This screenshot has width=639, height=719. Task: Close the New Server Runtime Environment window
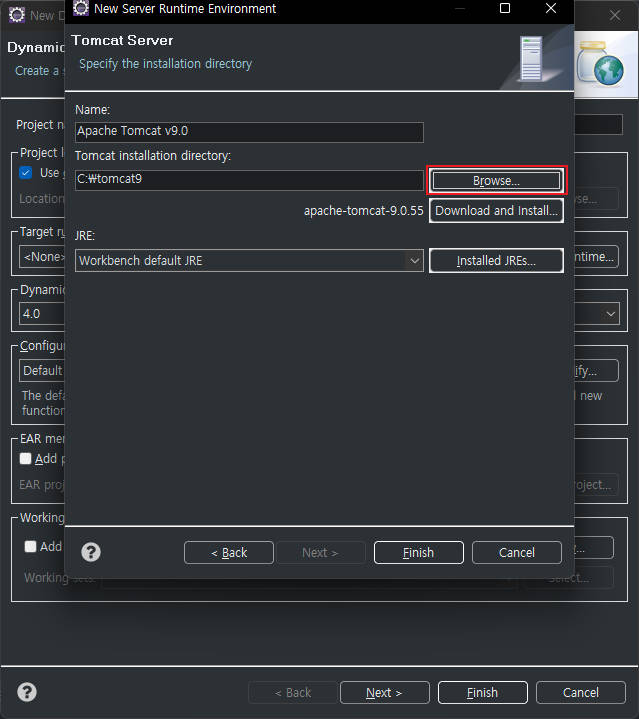coord(551,8)
